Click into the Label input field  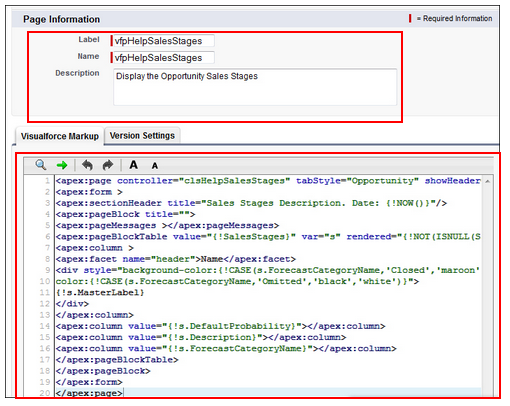pos(164,41)
